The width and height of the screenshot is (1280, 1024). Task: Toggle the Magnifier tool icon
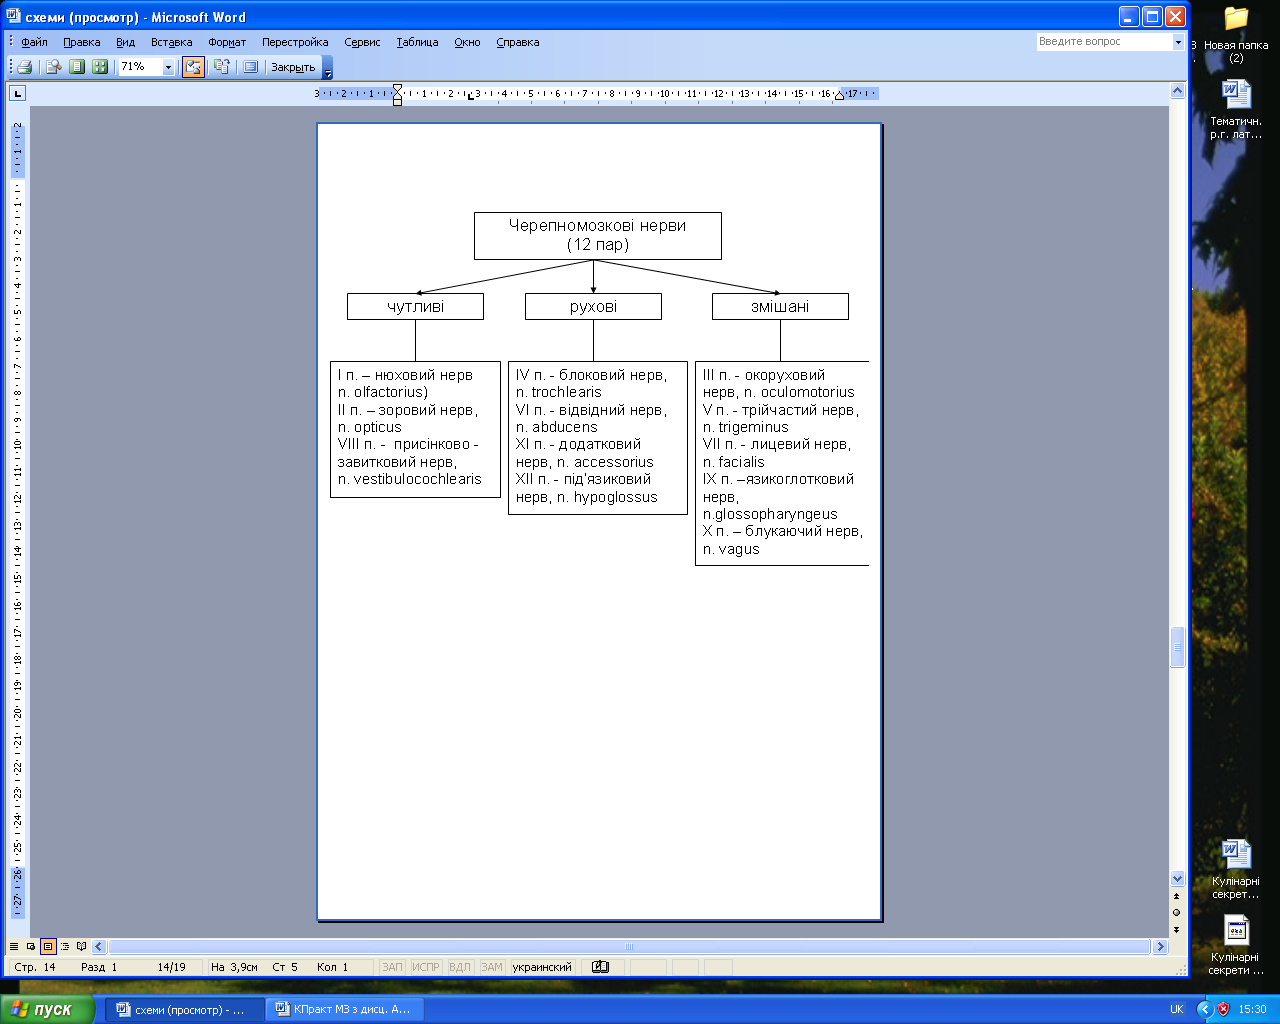(x=54, y=67)
